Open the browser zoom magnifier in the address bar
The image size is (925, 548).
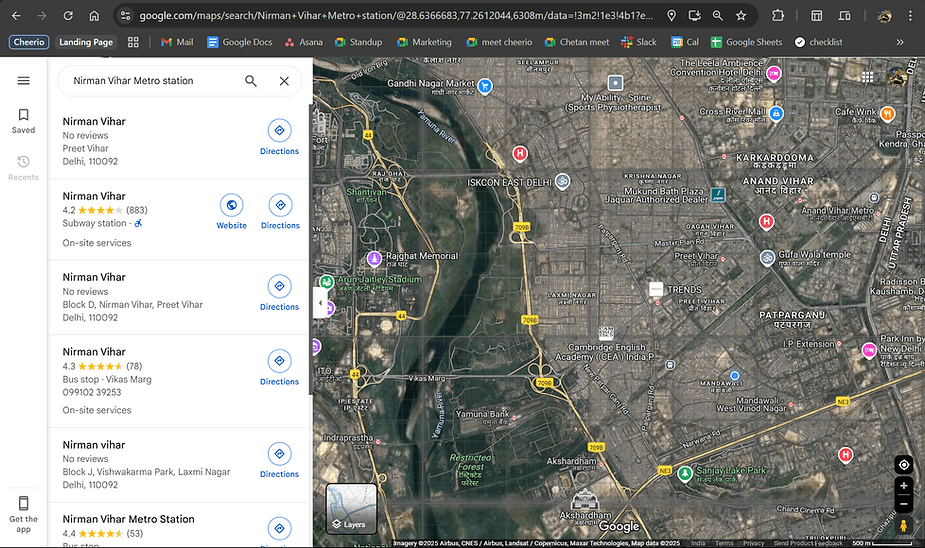click(717, 16)
